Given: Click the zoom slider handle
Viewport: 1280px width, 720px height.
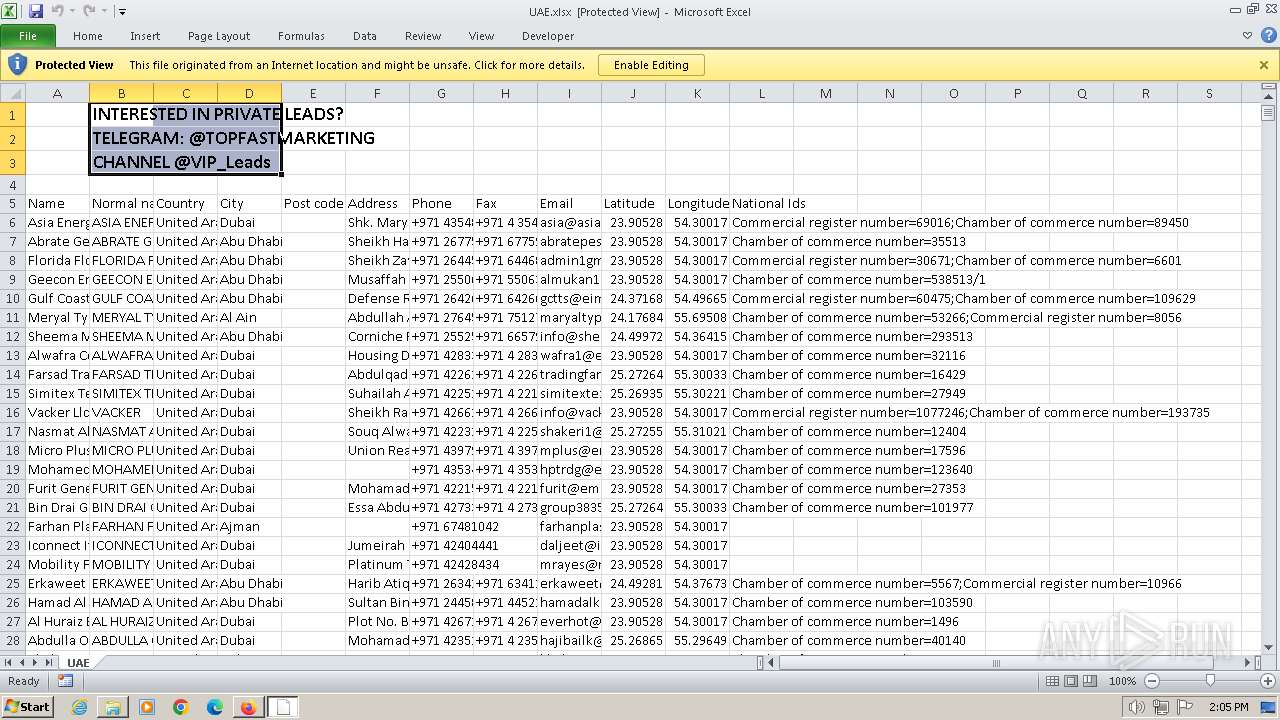Looking at the screenshot, I should (1210, 681).
